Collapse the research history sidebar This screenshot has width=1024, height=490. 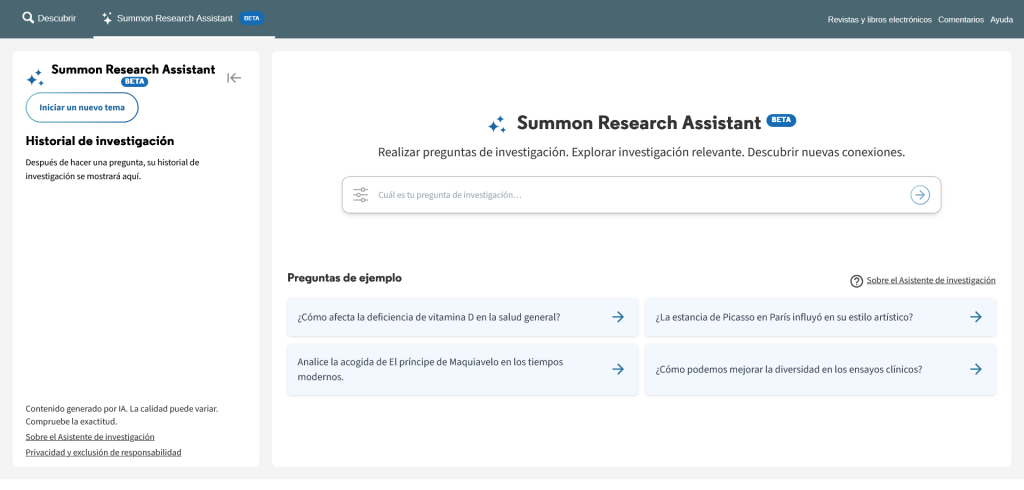pos(234,78)
